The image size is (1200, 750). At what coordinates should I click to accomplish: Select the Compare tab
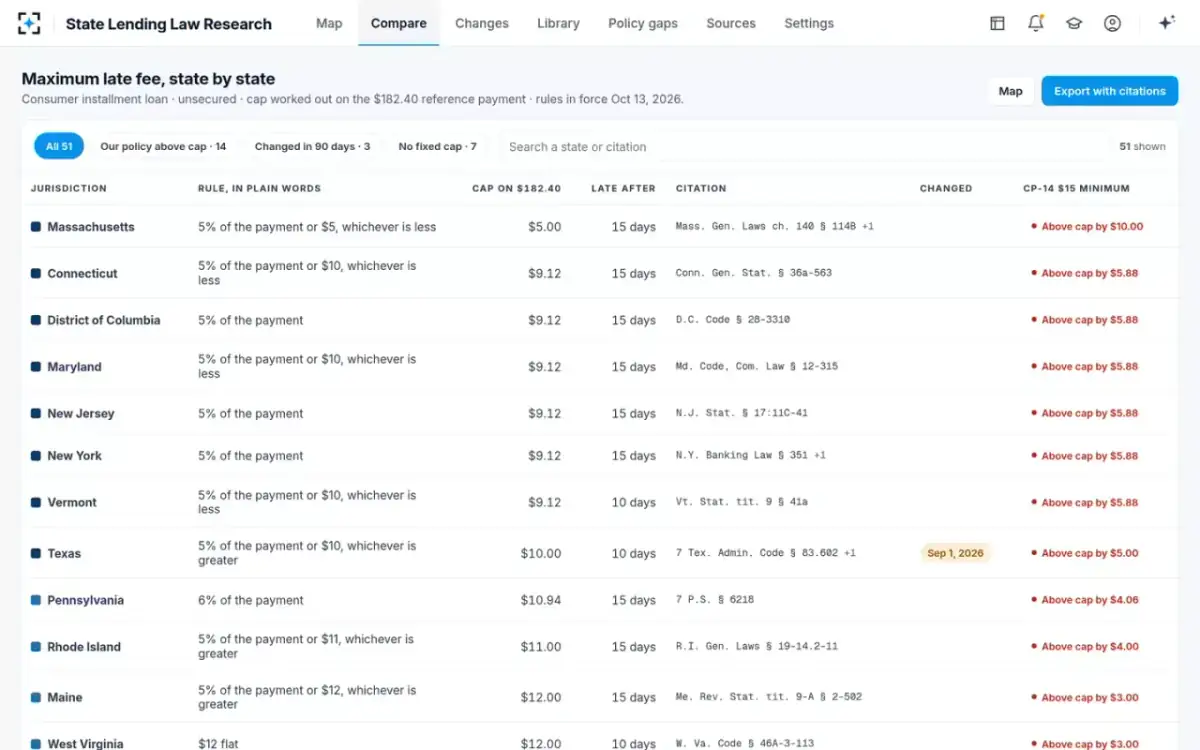(x=398, y=23)
